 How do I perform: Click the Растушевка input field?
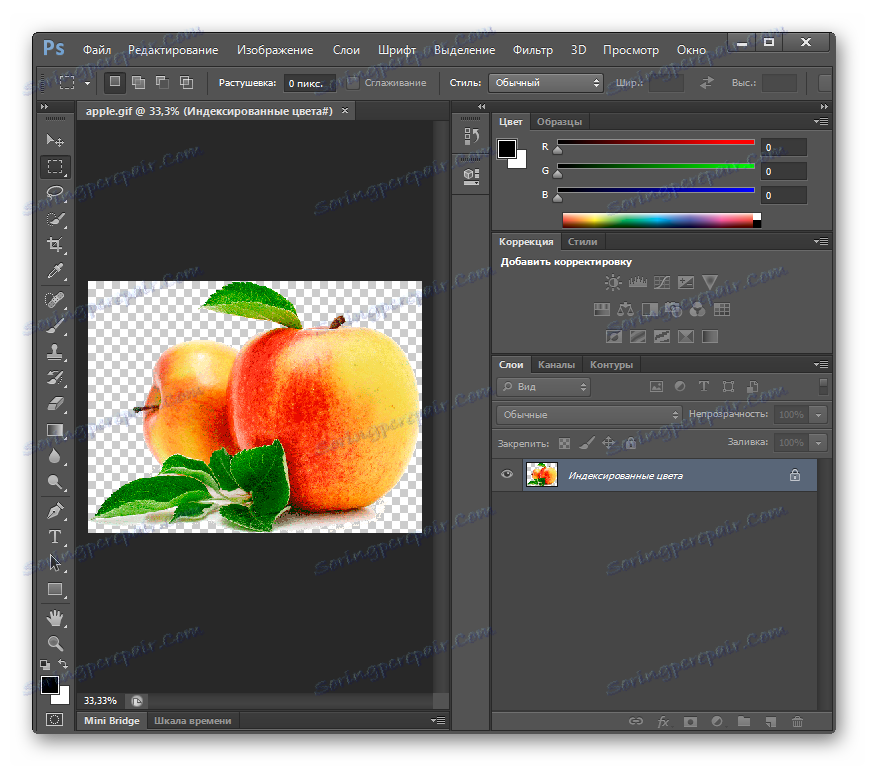(310, 83)
